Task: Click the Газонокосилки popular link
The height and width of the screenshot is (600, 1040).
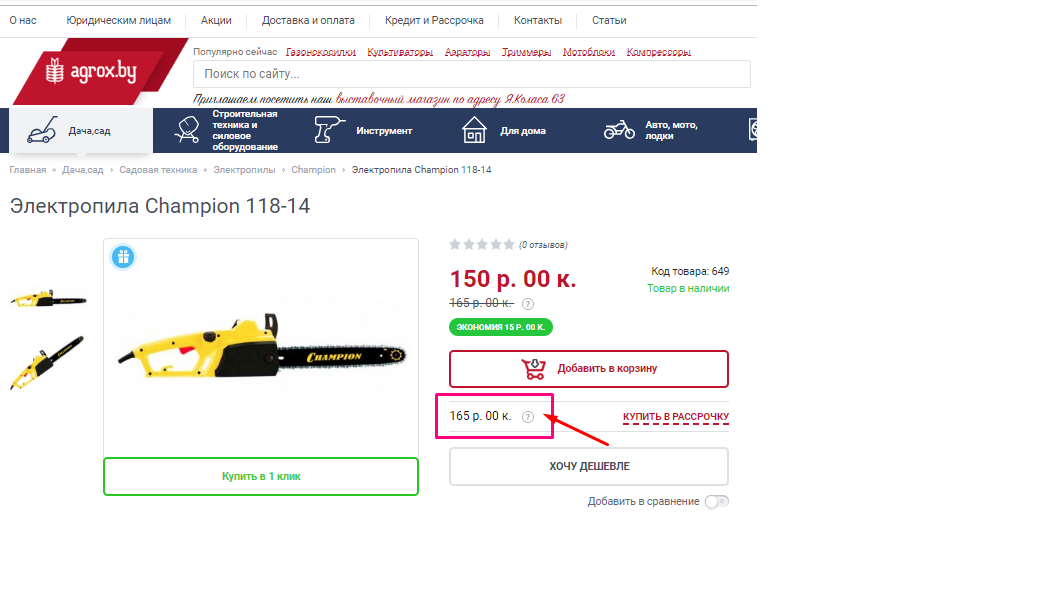Action: [320, 52]
